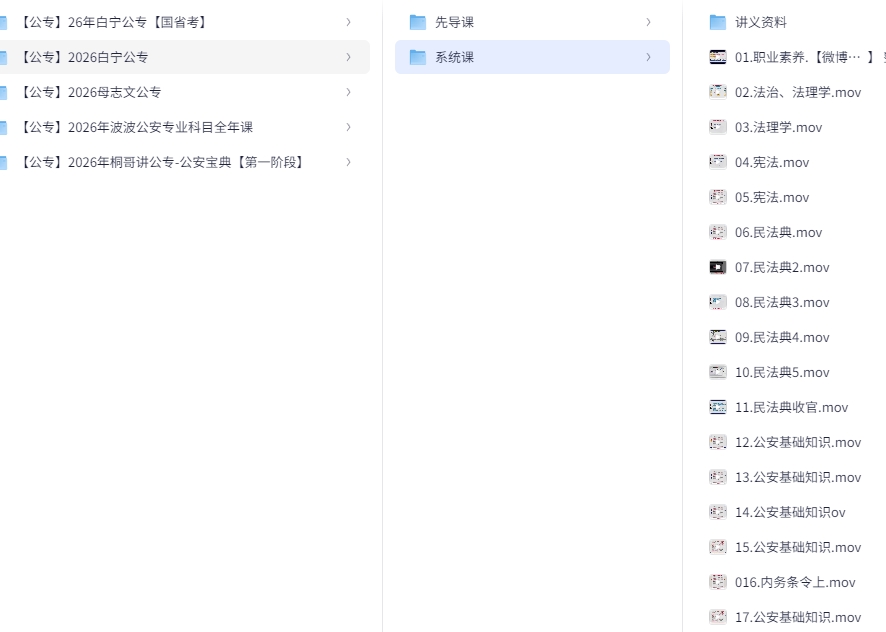
Task: Select file name 10.民法典5.mov
Action: point(782,373)
